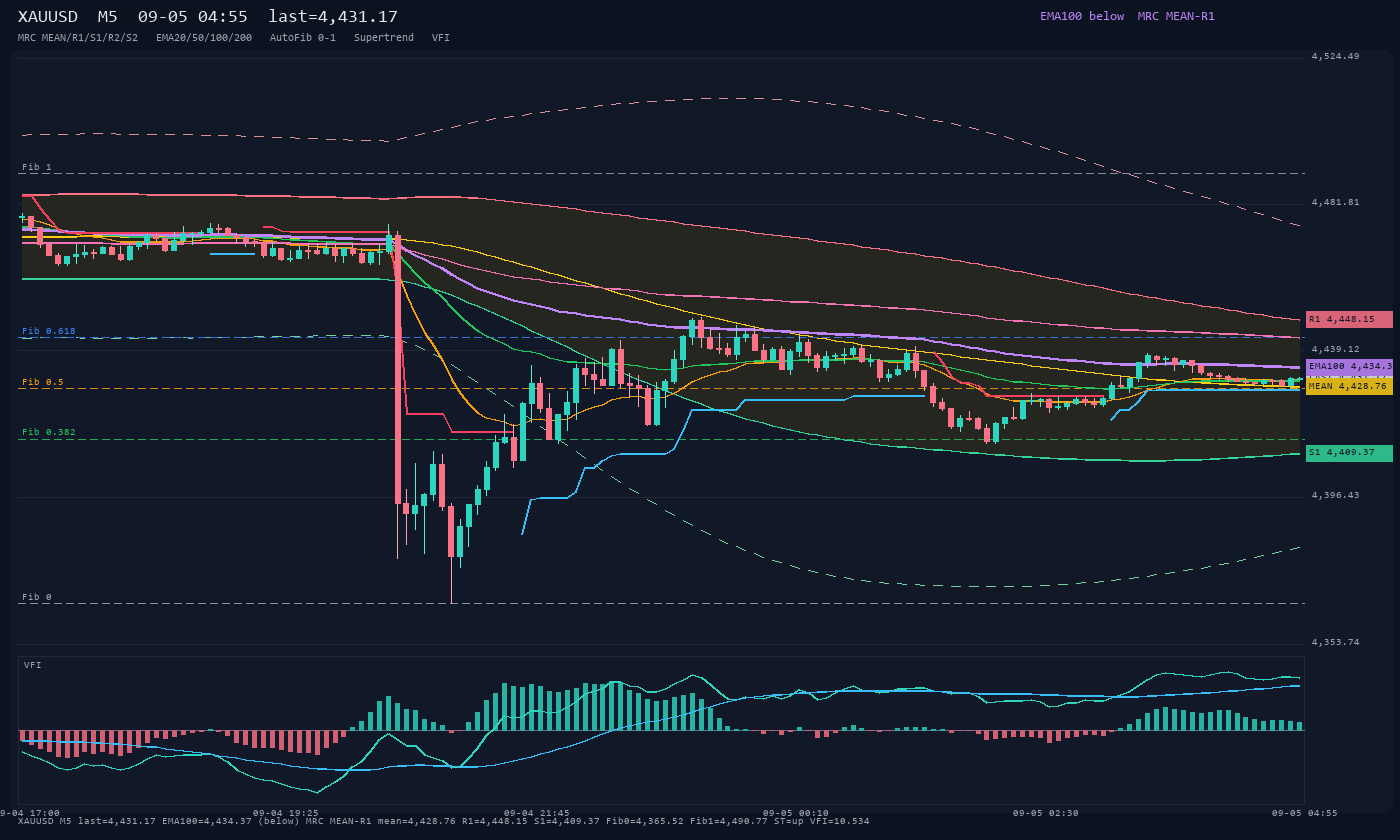Click the 09-05 00:10 time axis label

pyautogui.click(x=796, y=813)
